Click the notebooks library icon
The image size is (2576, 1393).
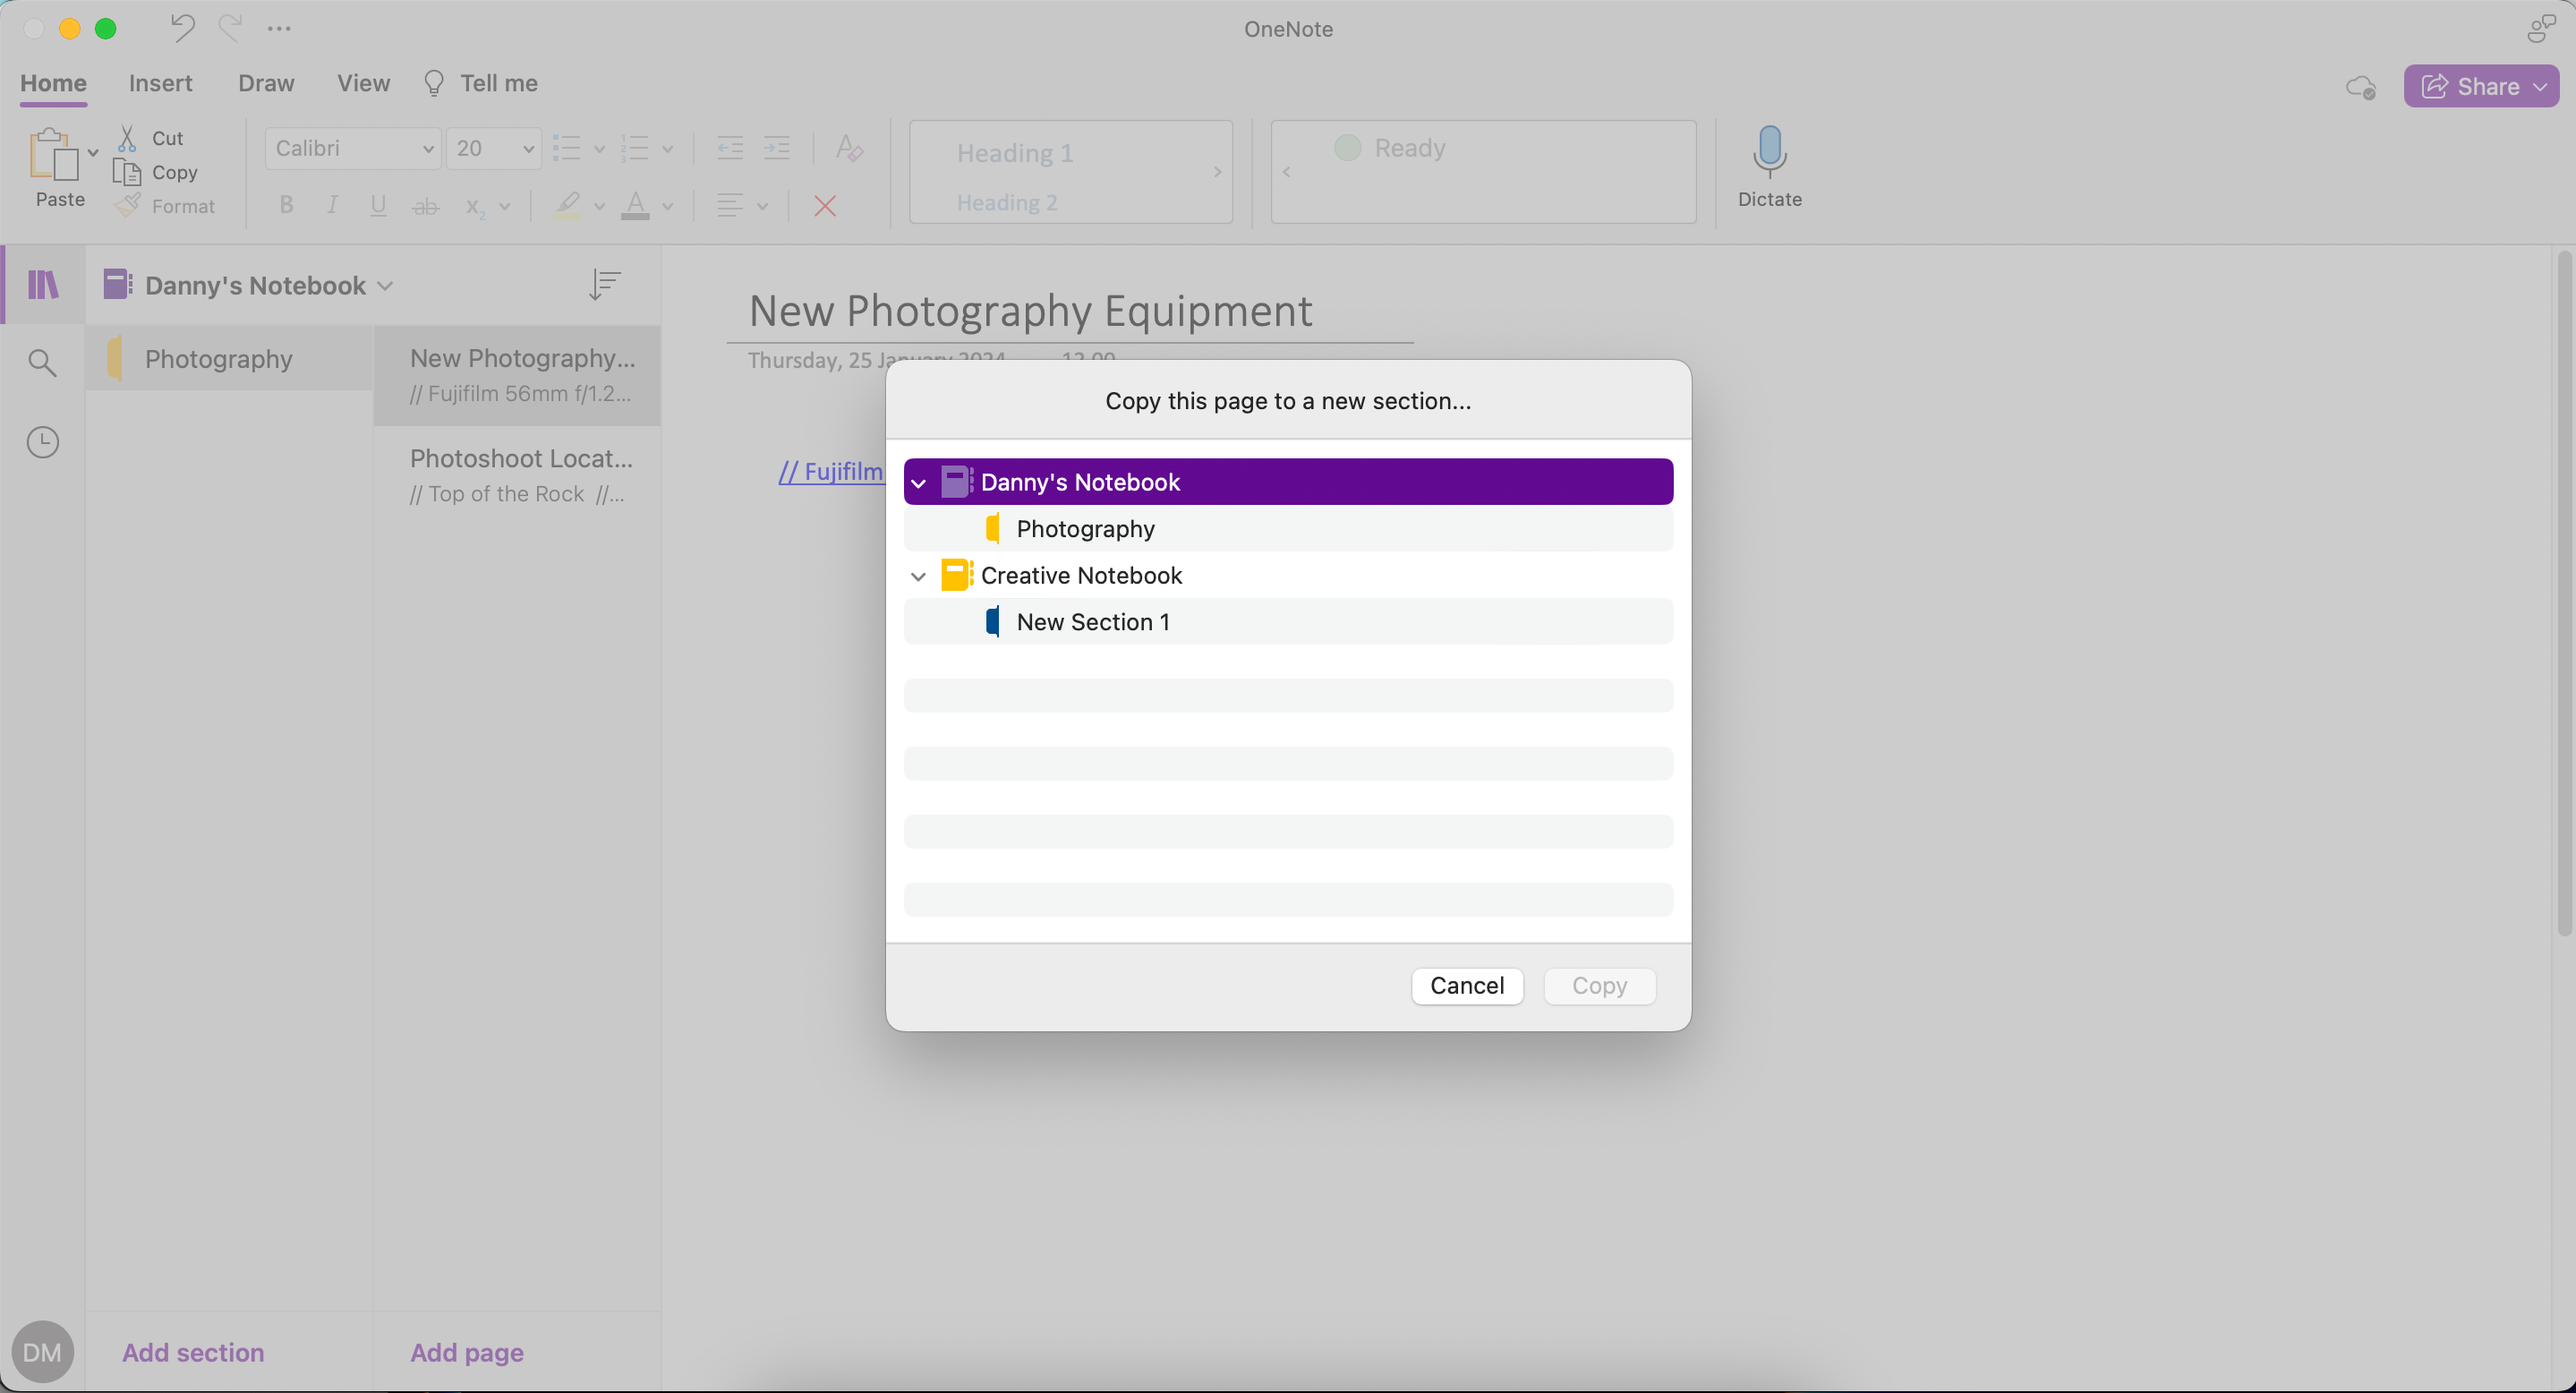(42, 285)
